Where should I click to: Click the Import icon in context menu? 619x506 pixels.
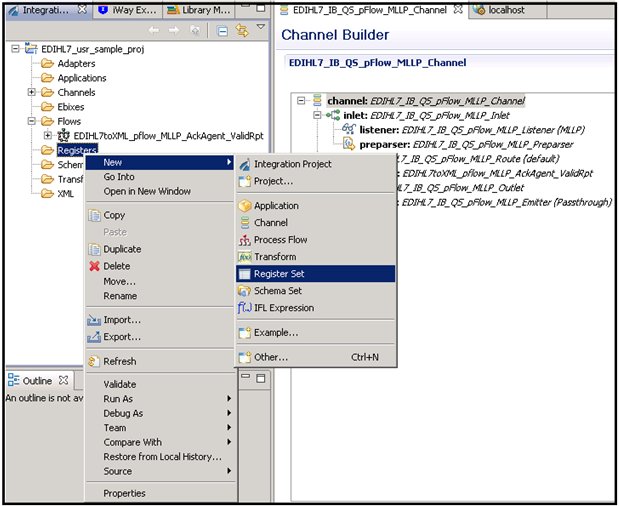coord(94,320)
